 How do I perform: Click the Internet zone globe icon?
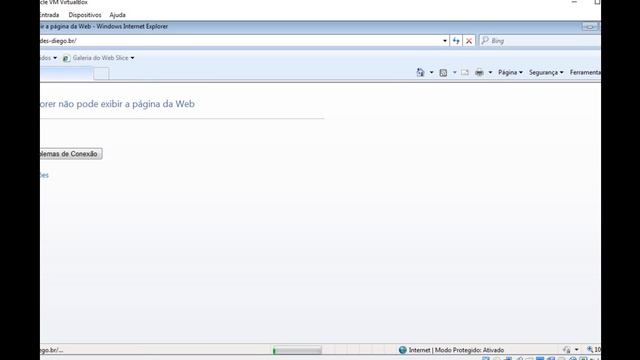pos(402,350)
